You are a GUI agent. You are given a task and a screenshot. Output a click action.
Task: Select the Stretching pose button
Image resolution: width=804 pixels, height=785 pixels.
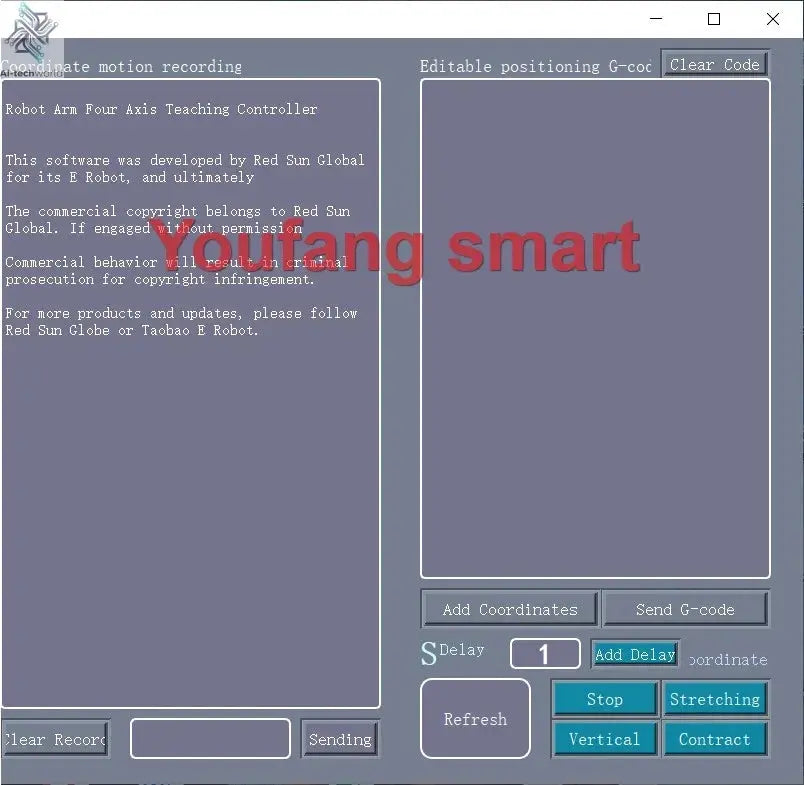[x=714, y=699]
